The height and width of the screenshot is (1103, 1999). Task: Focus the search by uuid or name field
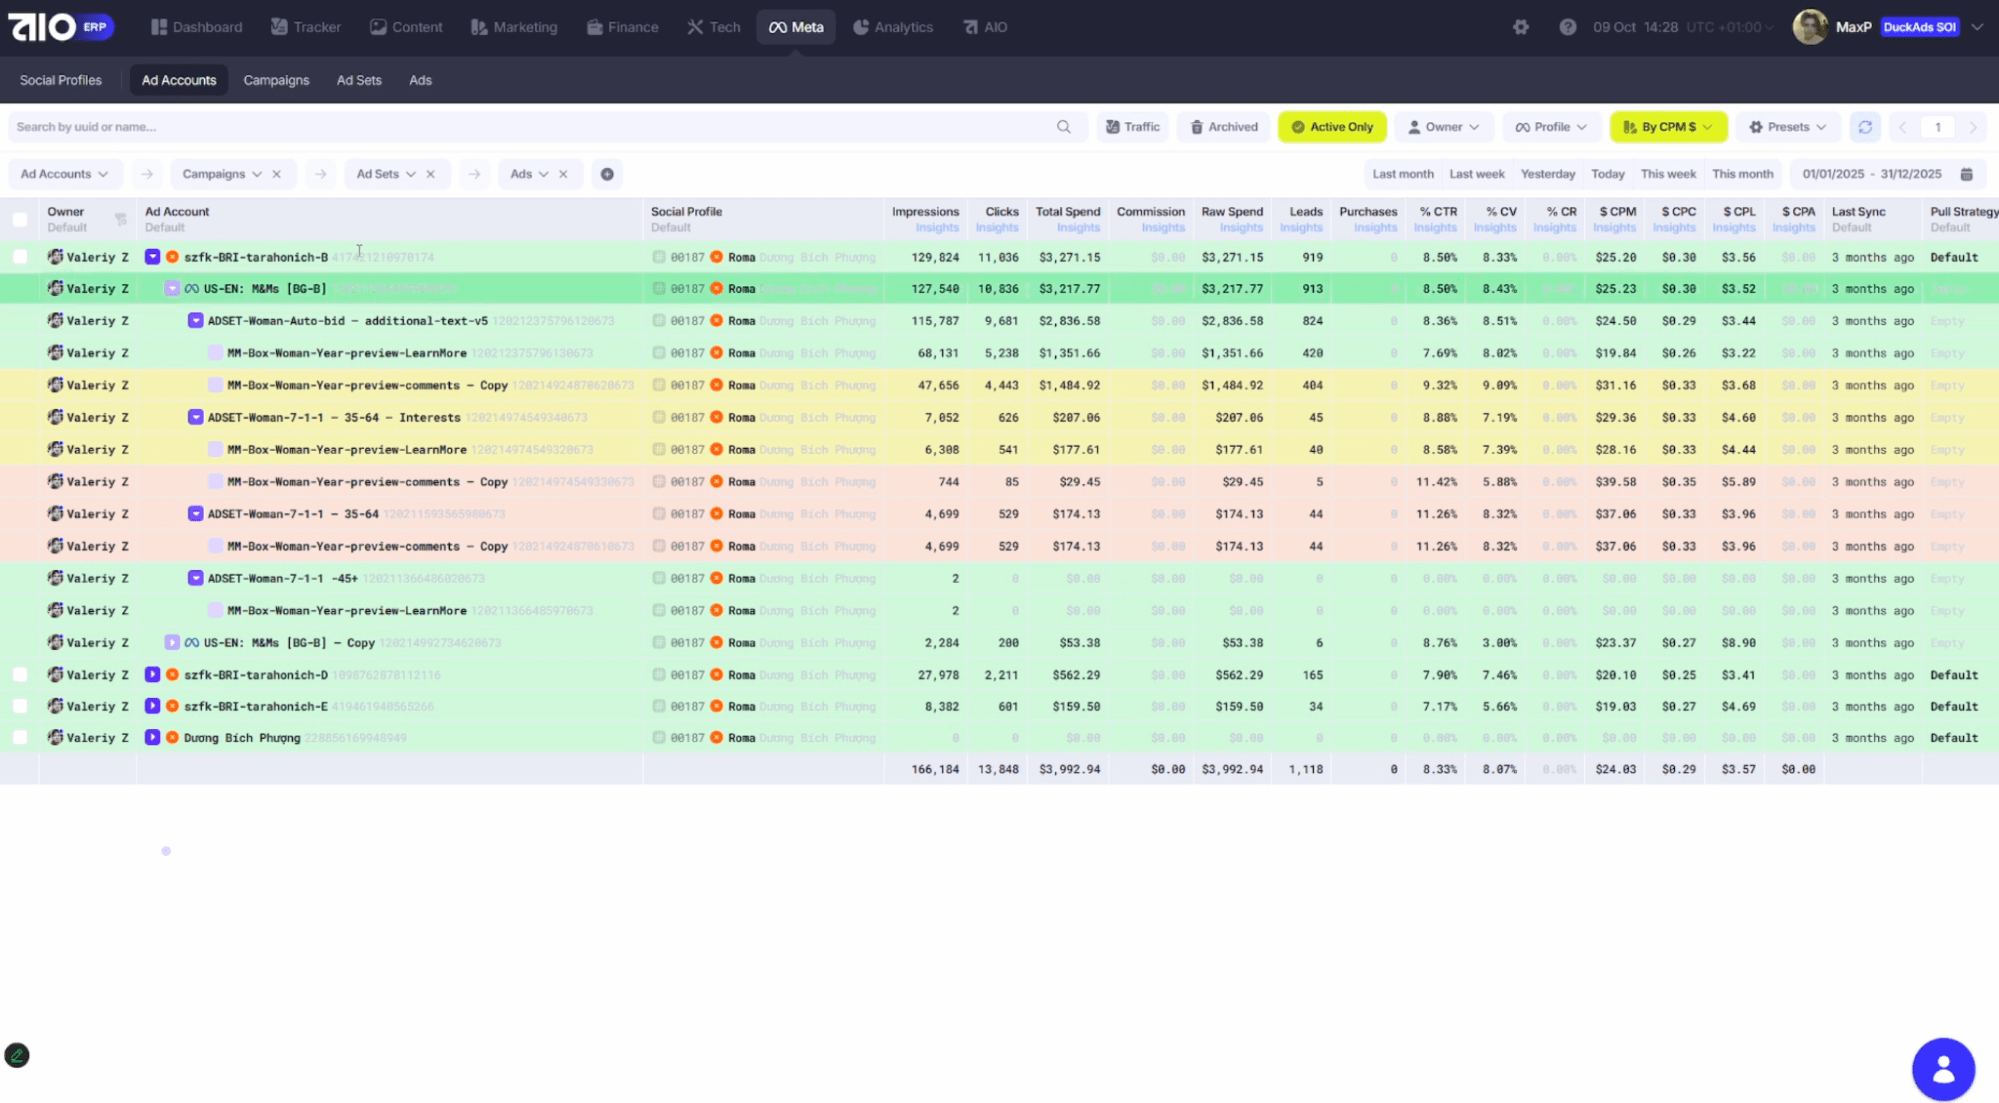coord(530,127)
